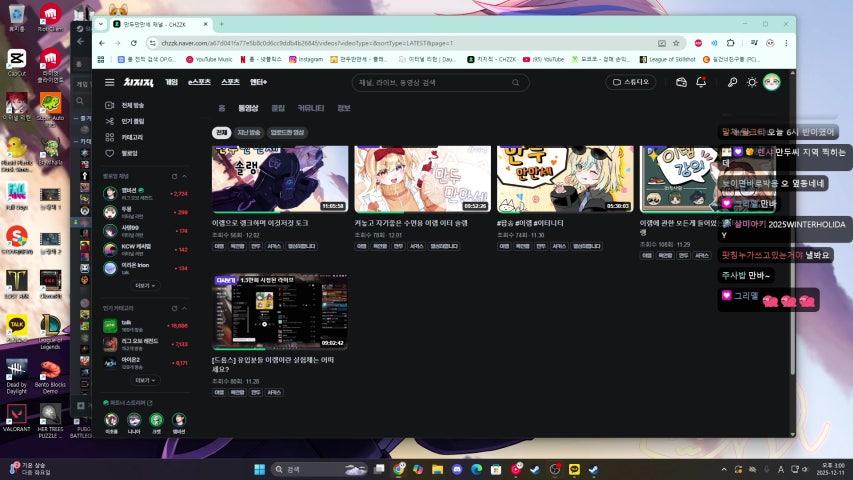
Task: Open the 아이온2 category entry
Action: tap(145, 362)
